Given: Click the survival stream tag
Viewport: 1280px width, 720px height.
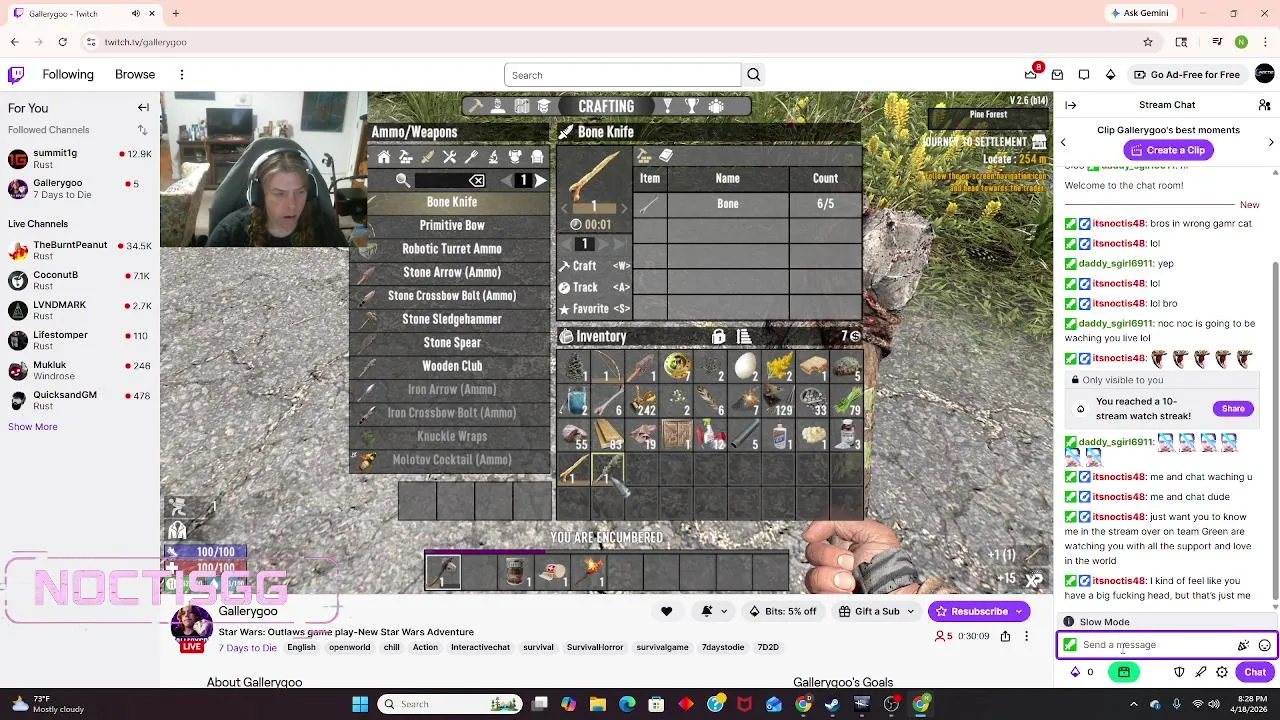Looking at the screenshot, I should (538, 647).
